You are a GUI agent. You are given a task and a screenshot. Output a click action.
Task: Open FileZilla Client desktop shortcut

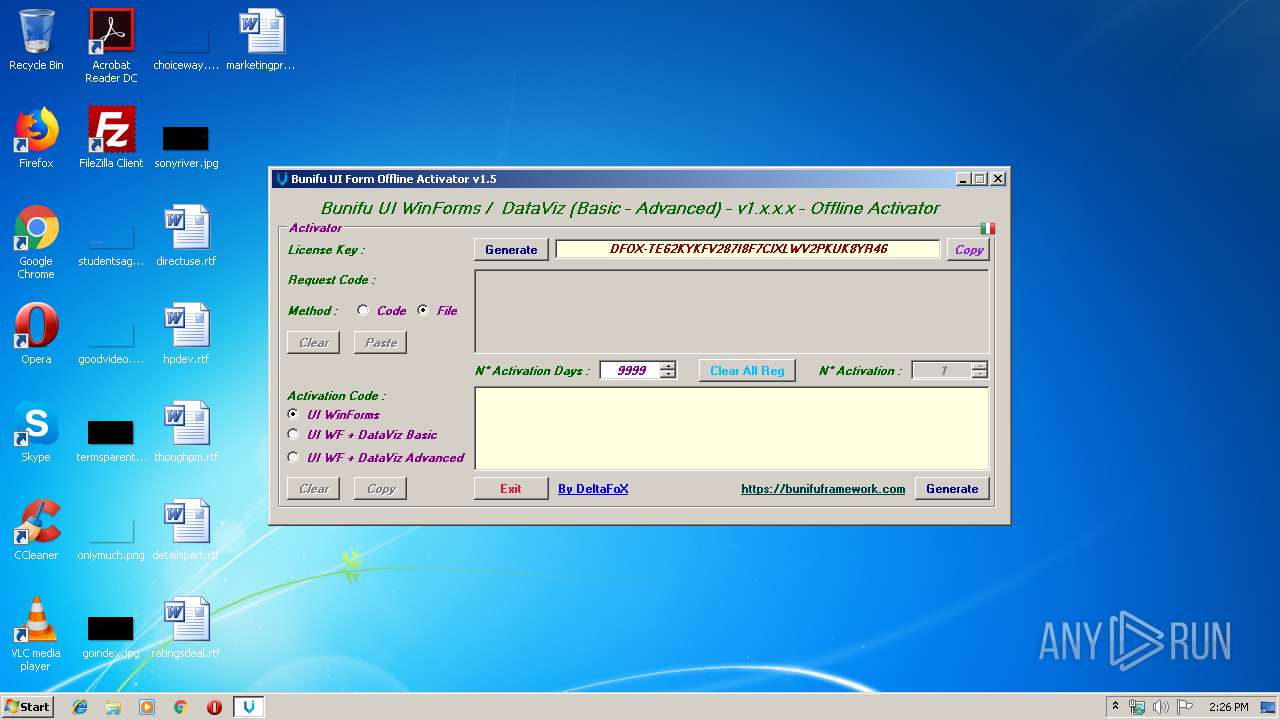click(x=111, y=138)
